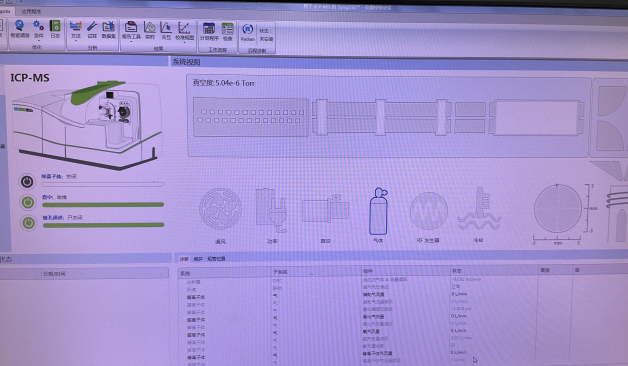Click the empty Plasma progress bar
628x366 pixels.
click(103, 184)
